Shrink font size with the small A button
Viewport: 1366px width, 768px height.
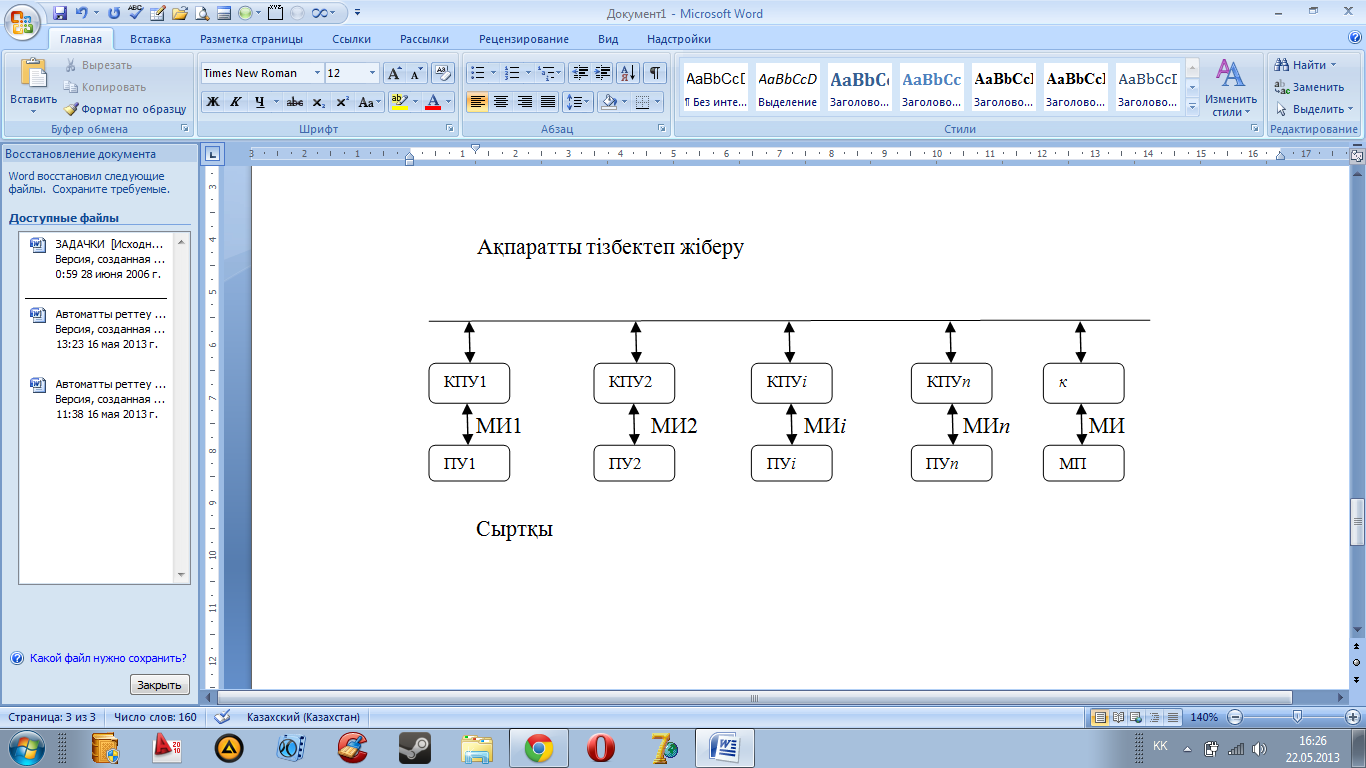416,73
